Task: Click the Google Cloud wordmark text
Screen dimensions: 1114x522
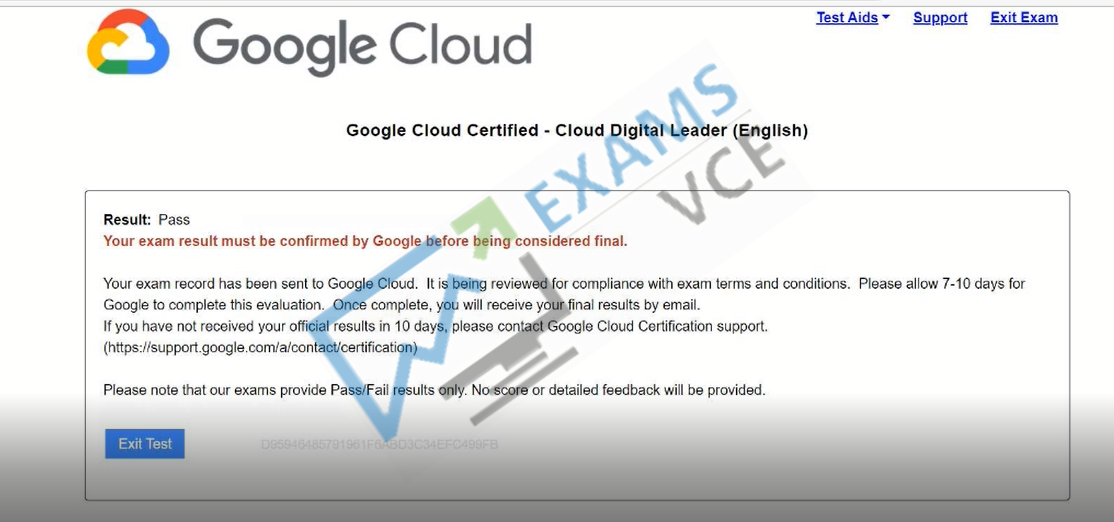Action: coord(362,44)
